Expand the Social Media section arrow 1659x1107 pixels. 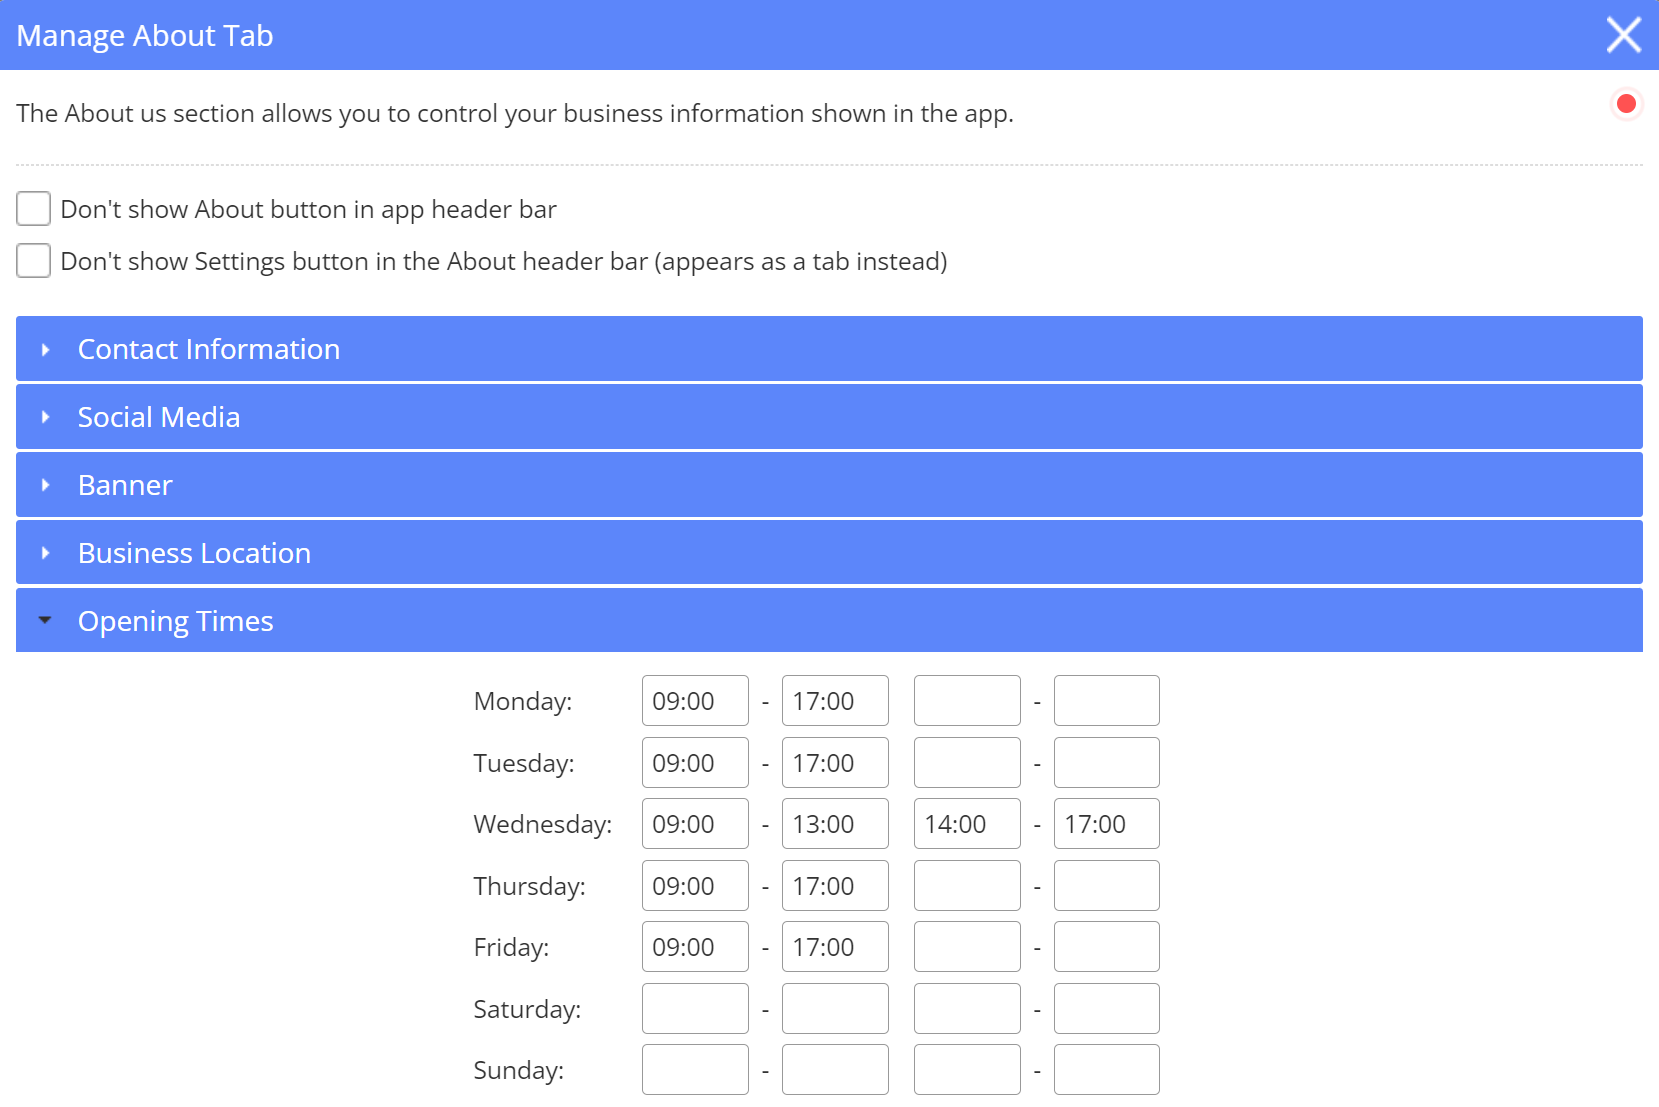pos(46,418)
